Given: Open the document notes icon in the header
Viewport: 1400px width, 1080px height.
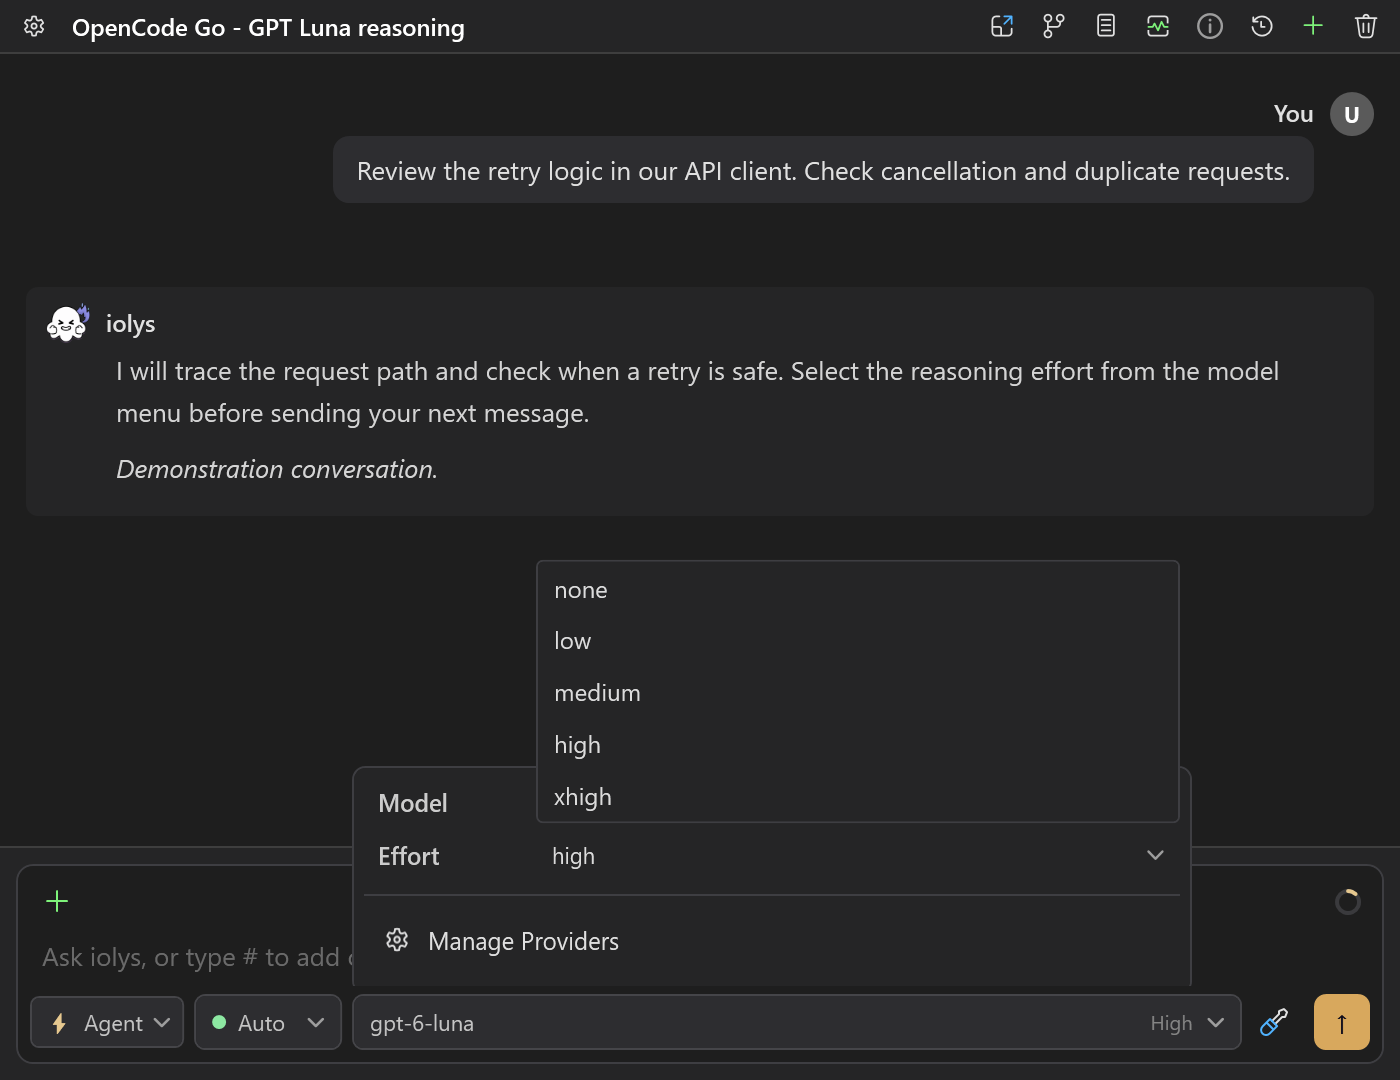Looking at the screenshot, I should [1106, 27].
